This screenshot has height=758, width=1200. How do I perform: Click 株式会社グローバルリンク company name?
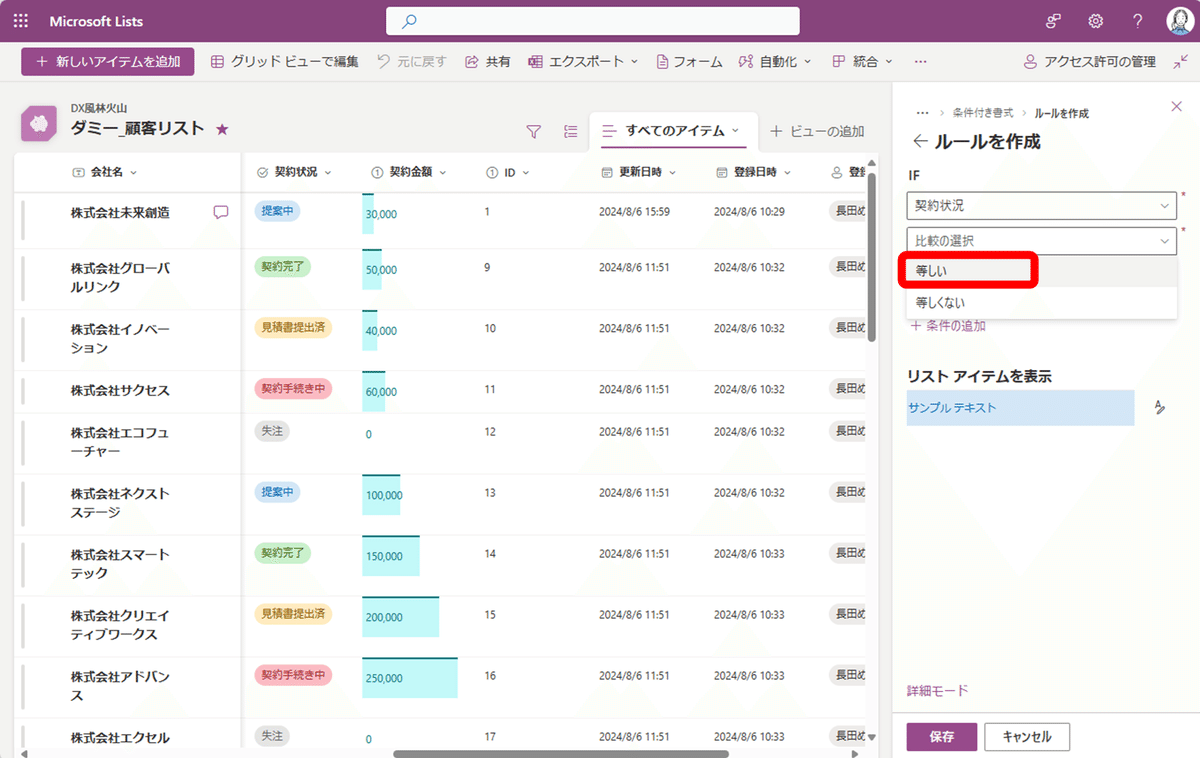tap(120, 277)
